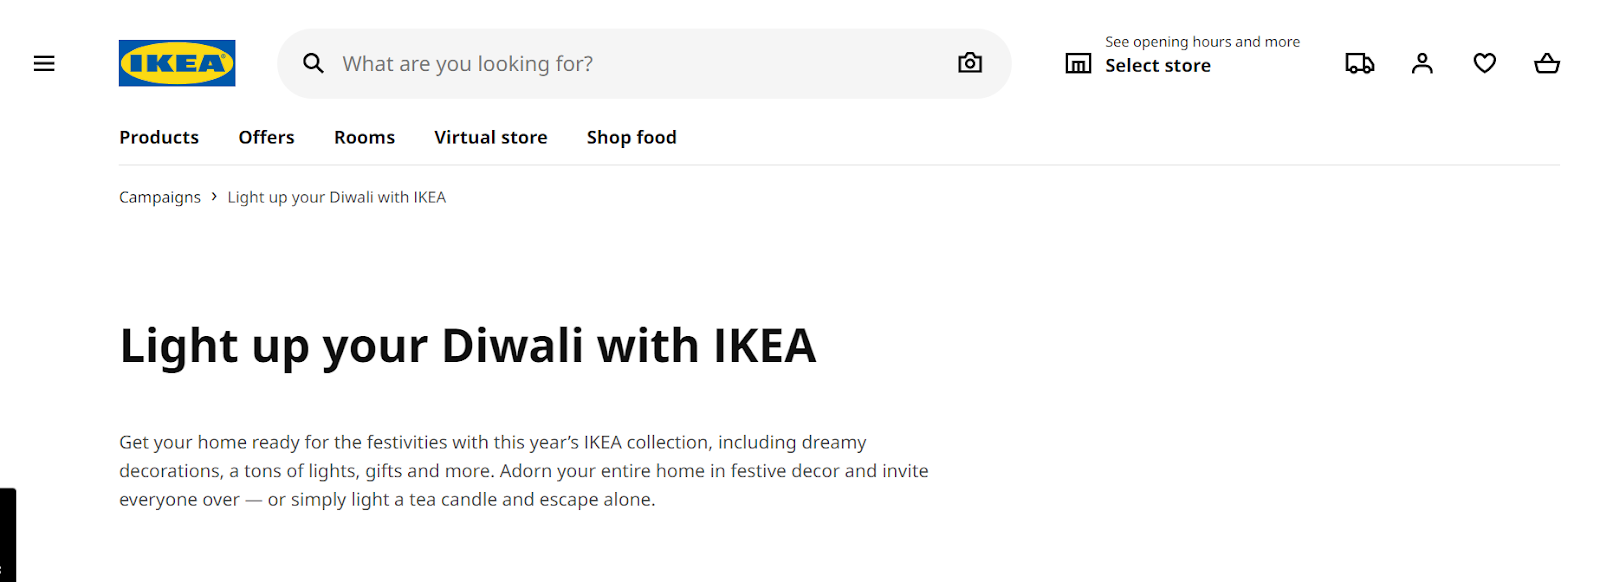Open the user profile account icon

click(1422, 63)
